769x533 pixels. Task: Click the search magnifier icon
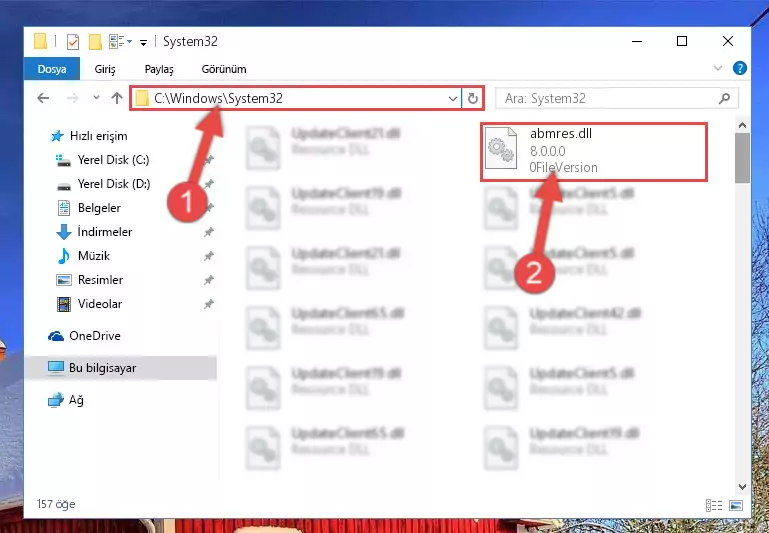coord(724,99)
